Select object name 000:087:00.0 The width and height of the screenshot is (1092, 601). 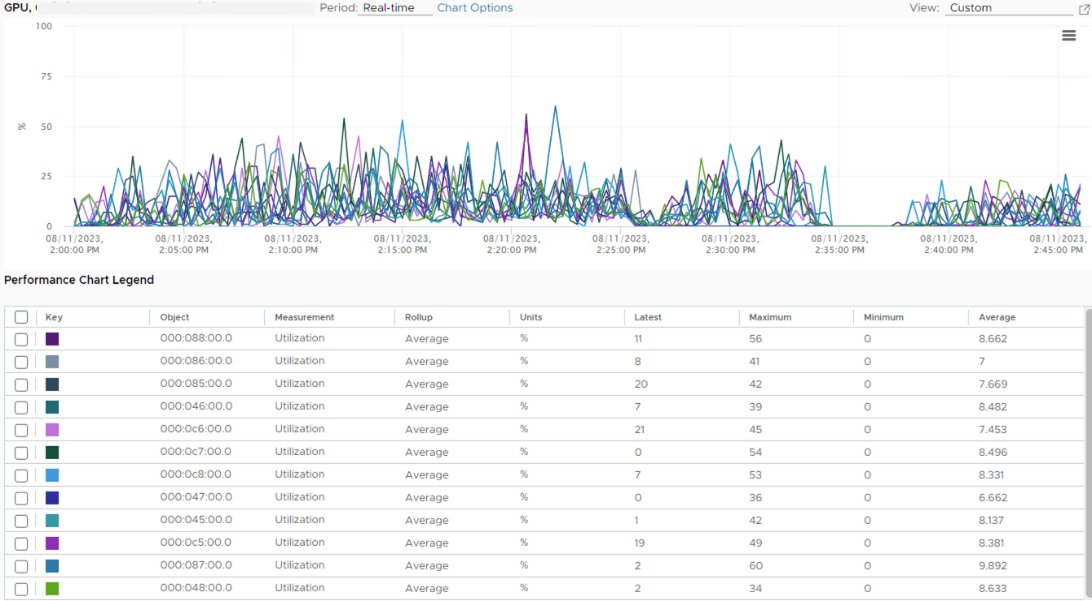(x=196, y=565)
